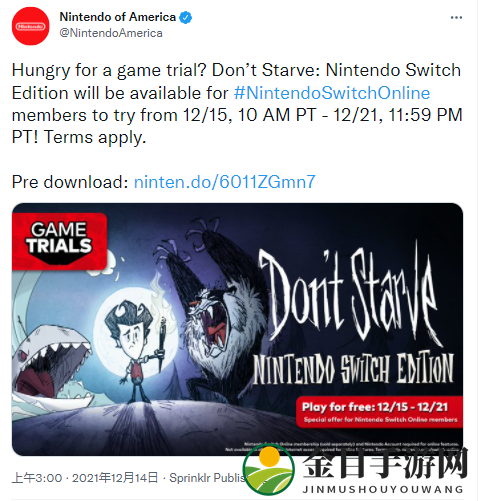
Task: Open the three-dot more options menu
Action: click(x=456, y=17)
